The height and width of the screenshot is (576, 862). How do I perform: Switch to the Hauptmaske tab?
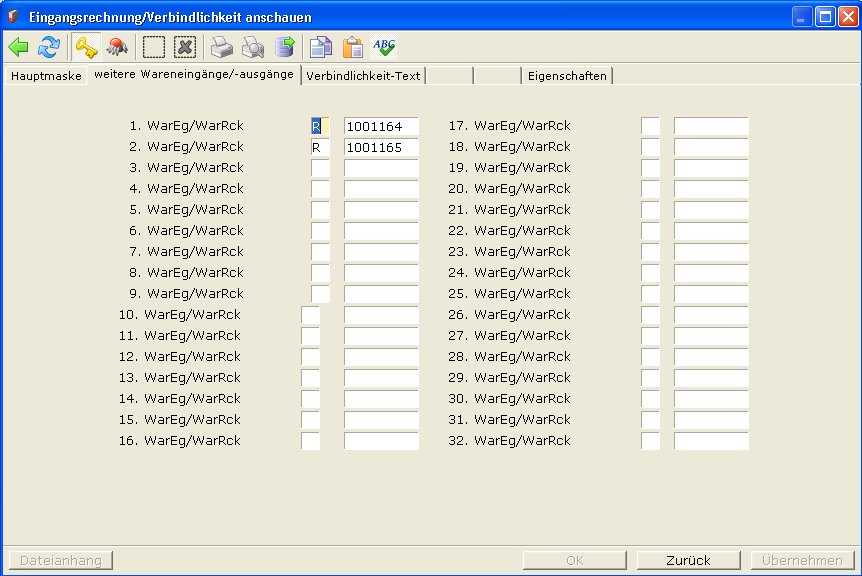coord(46,76)
